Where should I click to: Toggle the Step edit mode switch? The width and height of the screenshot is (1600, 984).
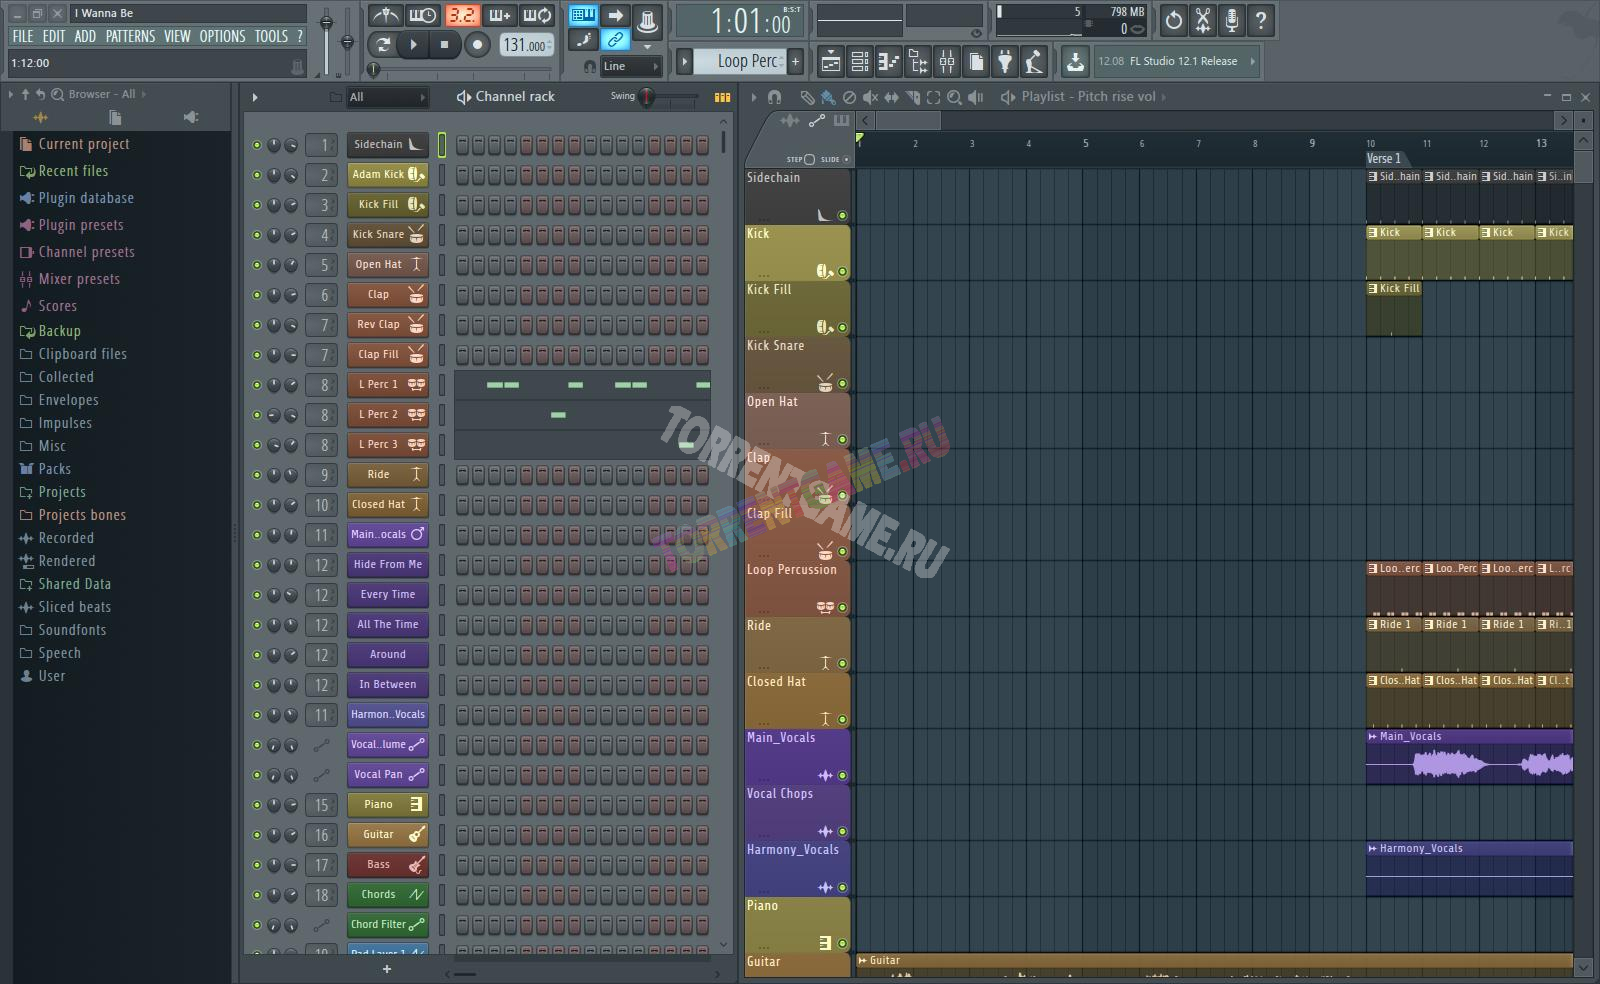tap(808, 159)
